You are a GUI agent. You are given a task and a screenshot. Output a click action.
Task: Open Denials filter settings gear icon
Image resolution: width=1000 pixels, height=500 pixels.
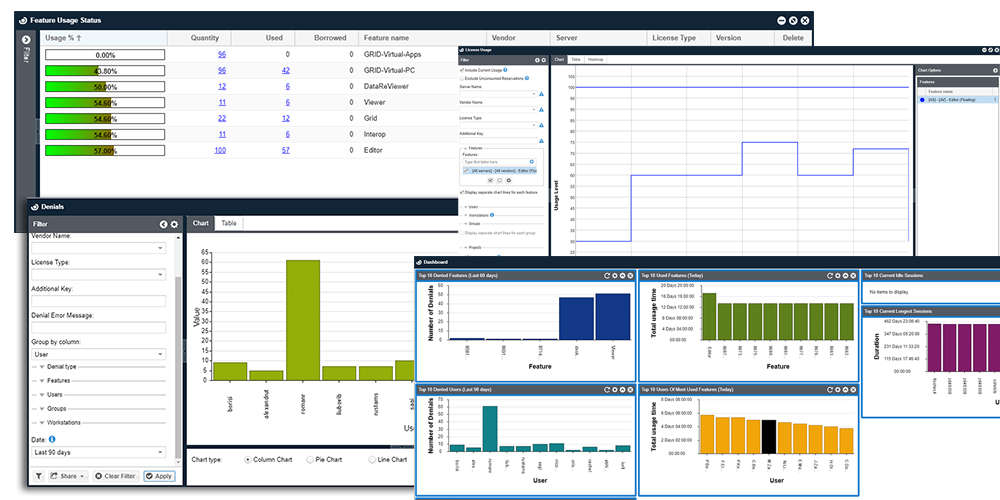point(174,224)
